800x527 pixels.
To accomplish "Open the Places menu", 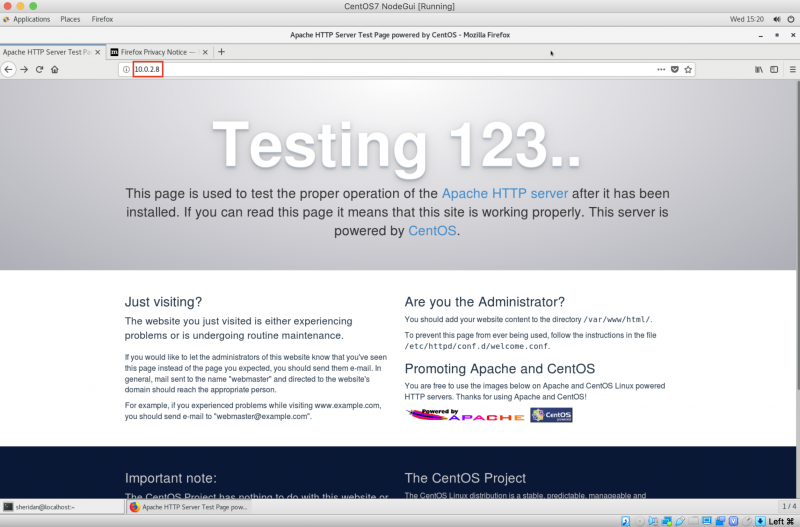I will [70, 19].
